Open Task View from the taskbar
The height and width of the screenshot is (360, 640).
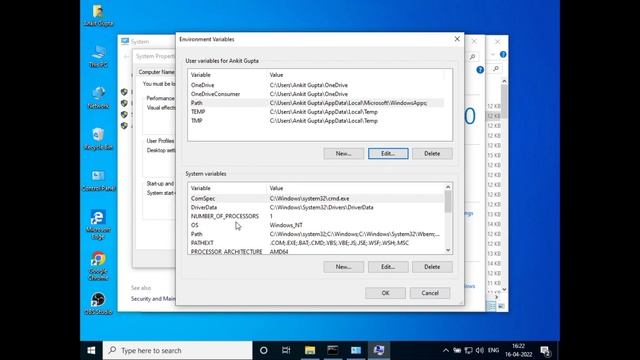(286, 350)
